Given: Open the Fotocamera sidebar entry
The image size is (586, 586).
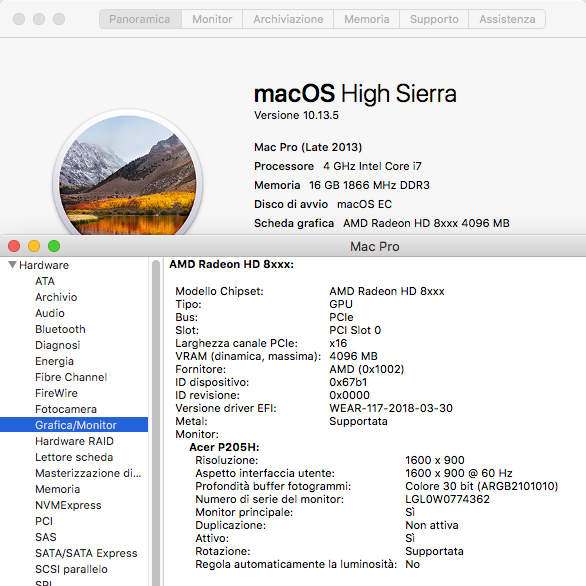Looking at the screenshot, I should point(66,409).
